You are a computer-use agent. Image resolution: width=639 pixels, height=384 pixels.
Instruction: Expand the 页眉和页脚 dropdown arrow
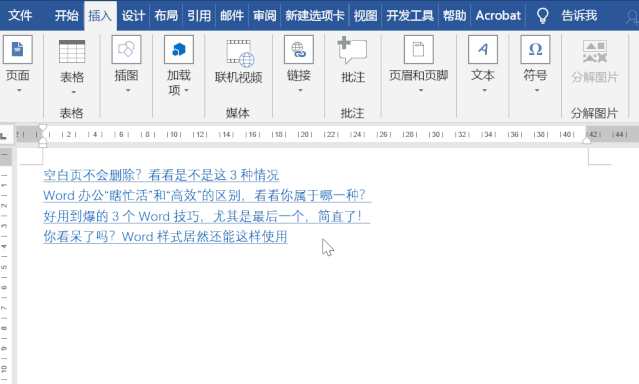coord(421,90)
